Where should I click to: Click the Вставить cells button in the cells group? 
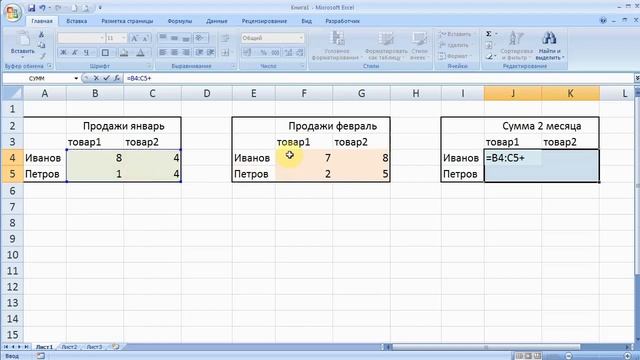455,34
